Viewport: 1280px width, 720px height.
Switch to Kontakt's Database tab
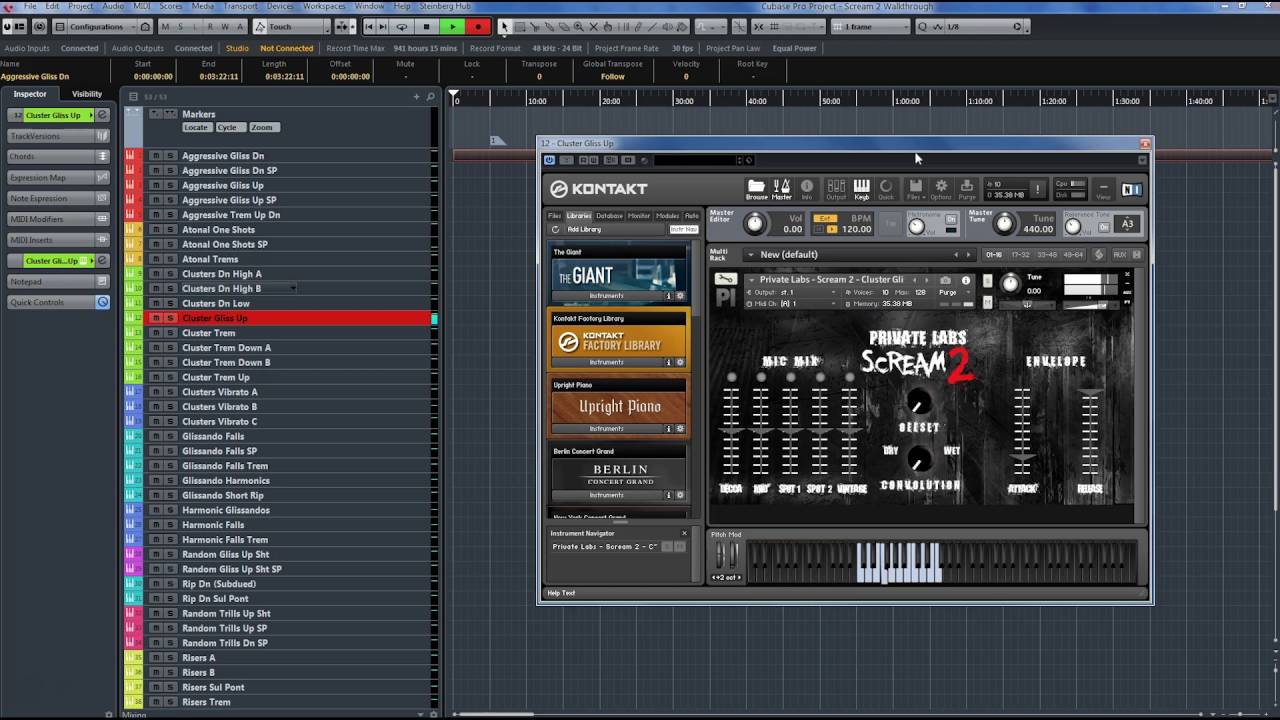coord(609,215)
